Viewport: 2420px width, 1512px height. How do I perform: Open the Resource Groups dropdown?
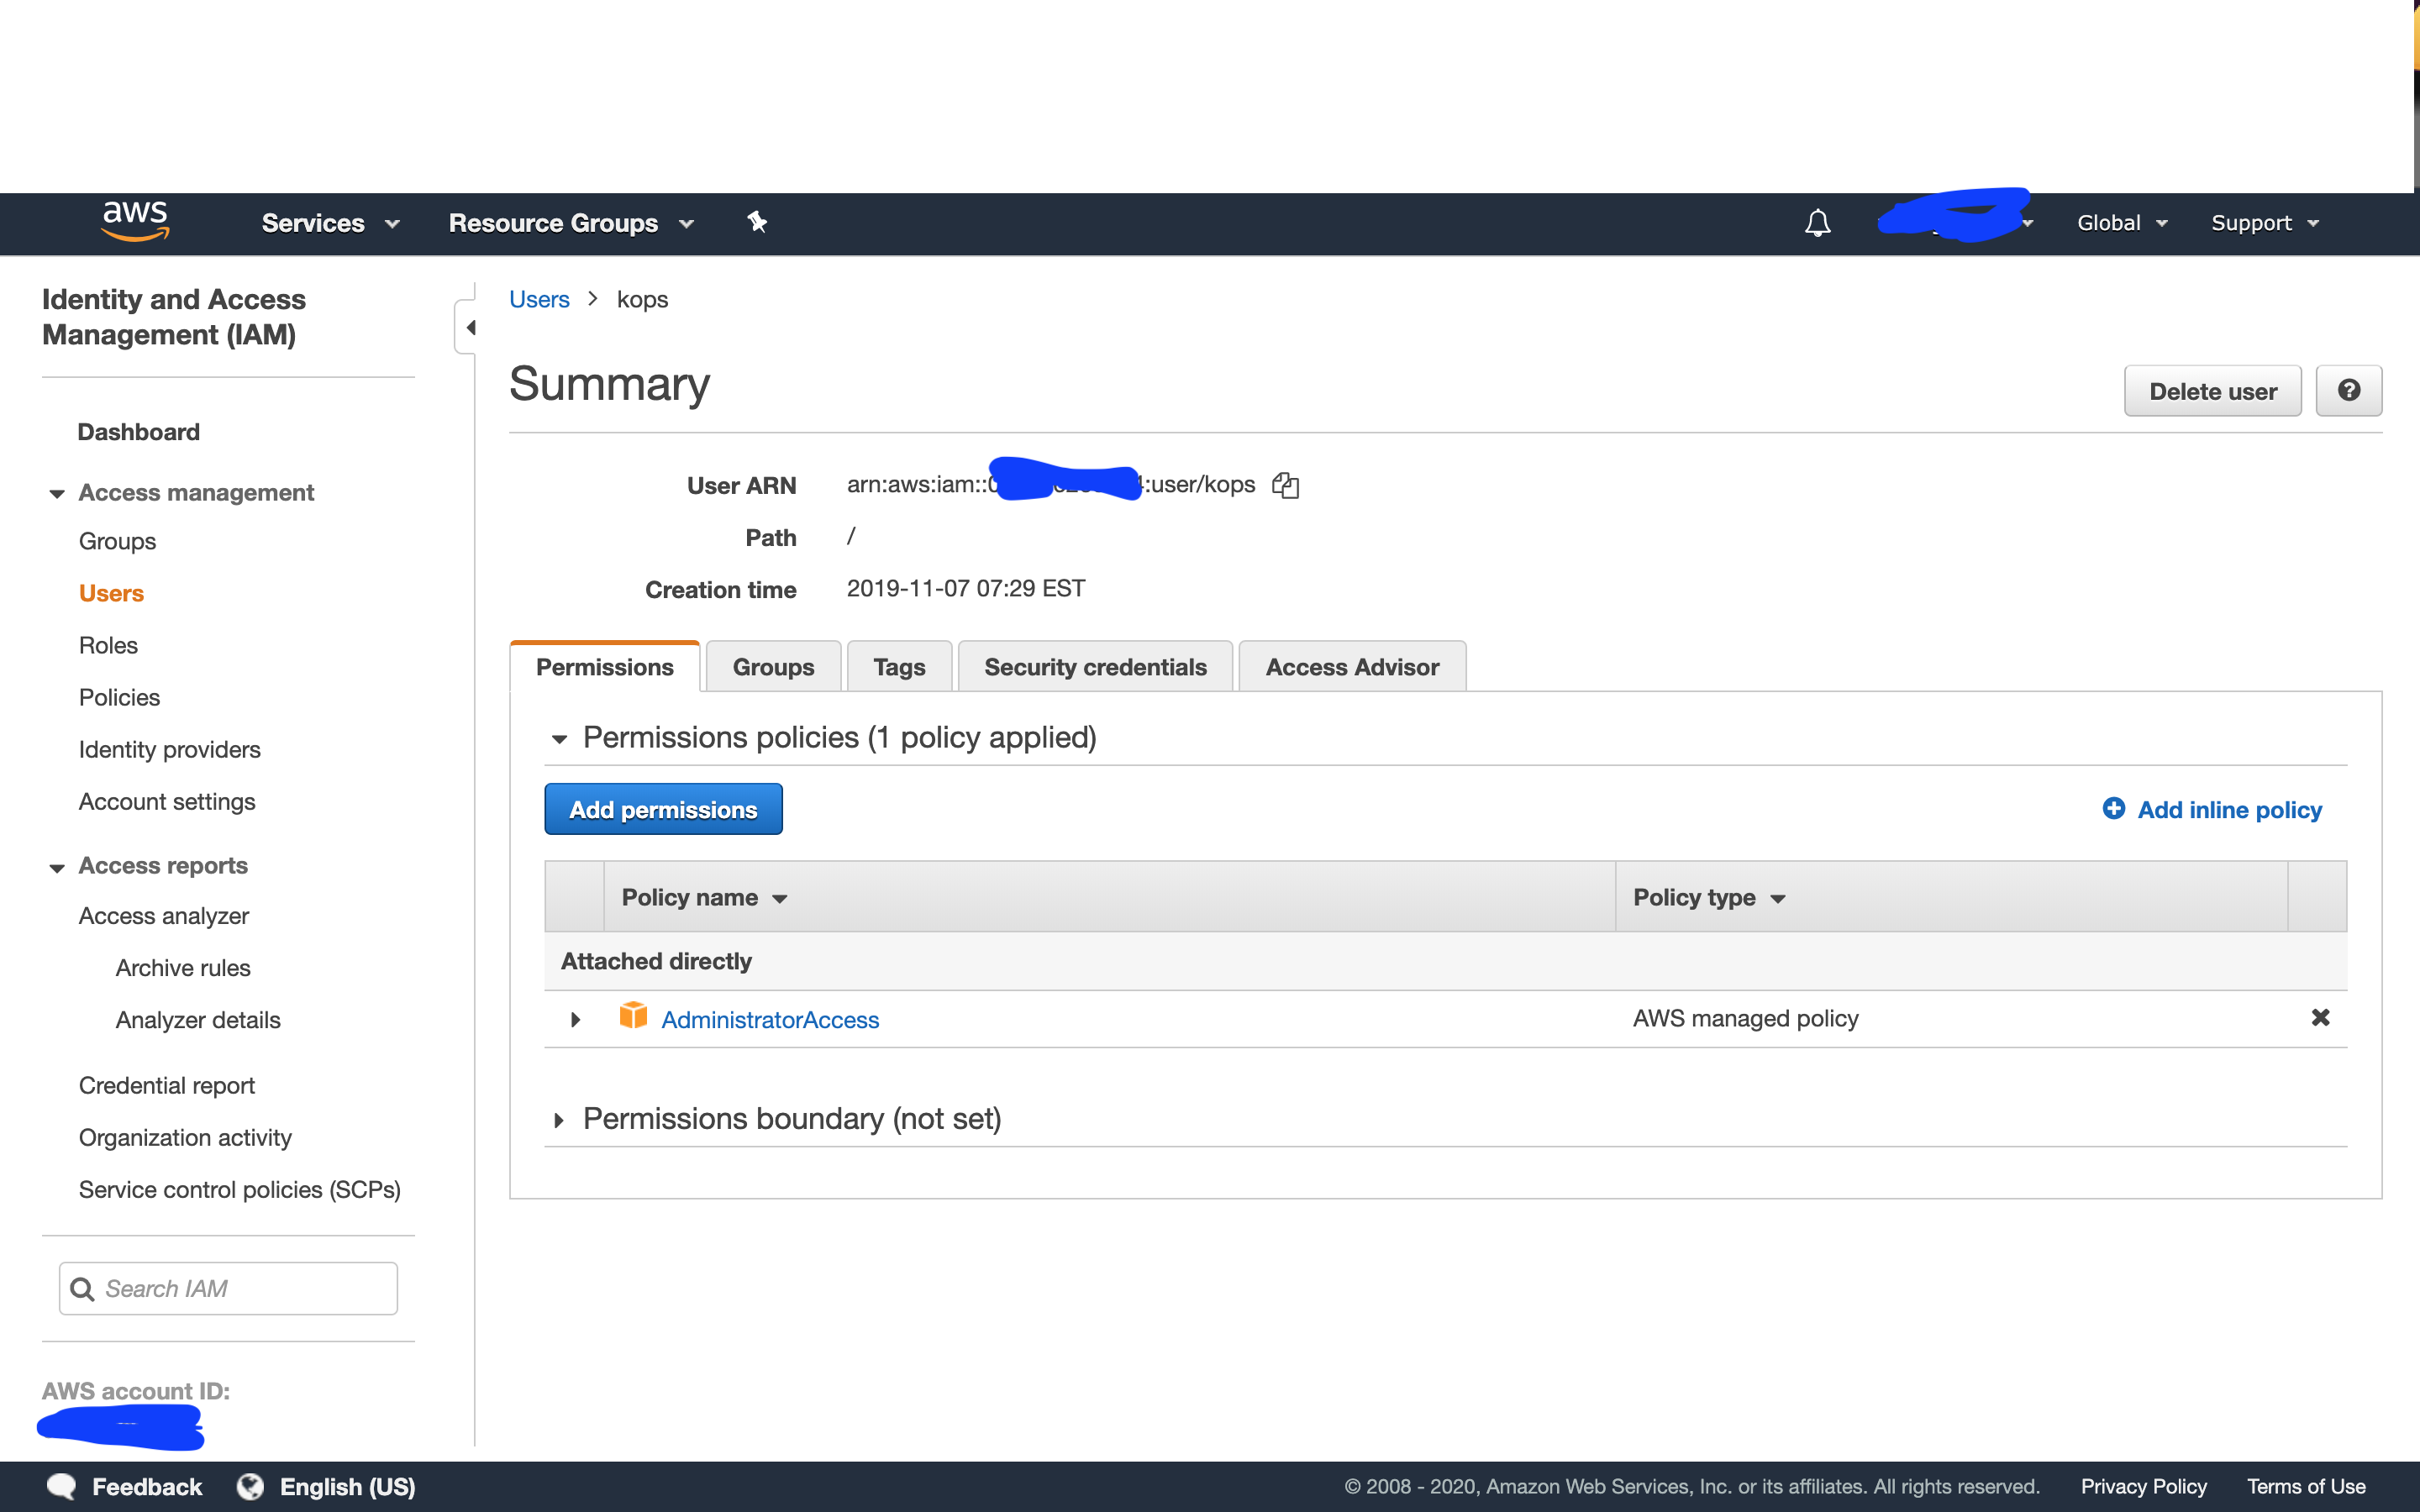tap(571, 223)
